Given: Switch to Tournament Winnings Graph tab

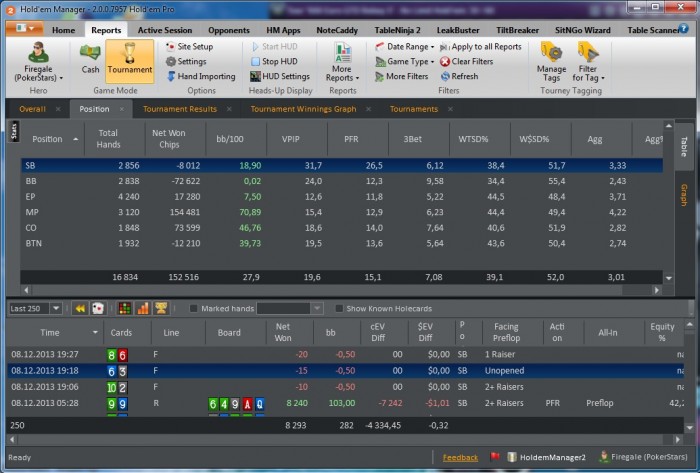Looking at the screenshot, I should pyautogui.click(x=303, y=109).
